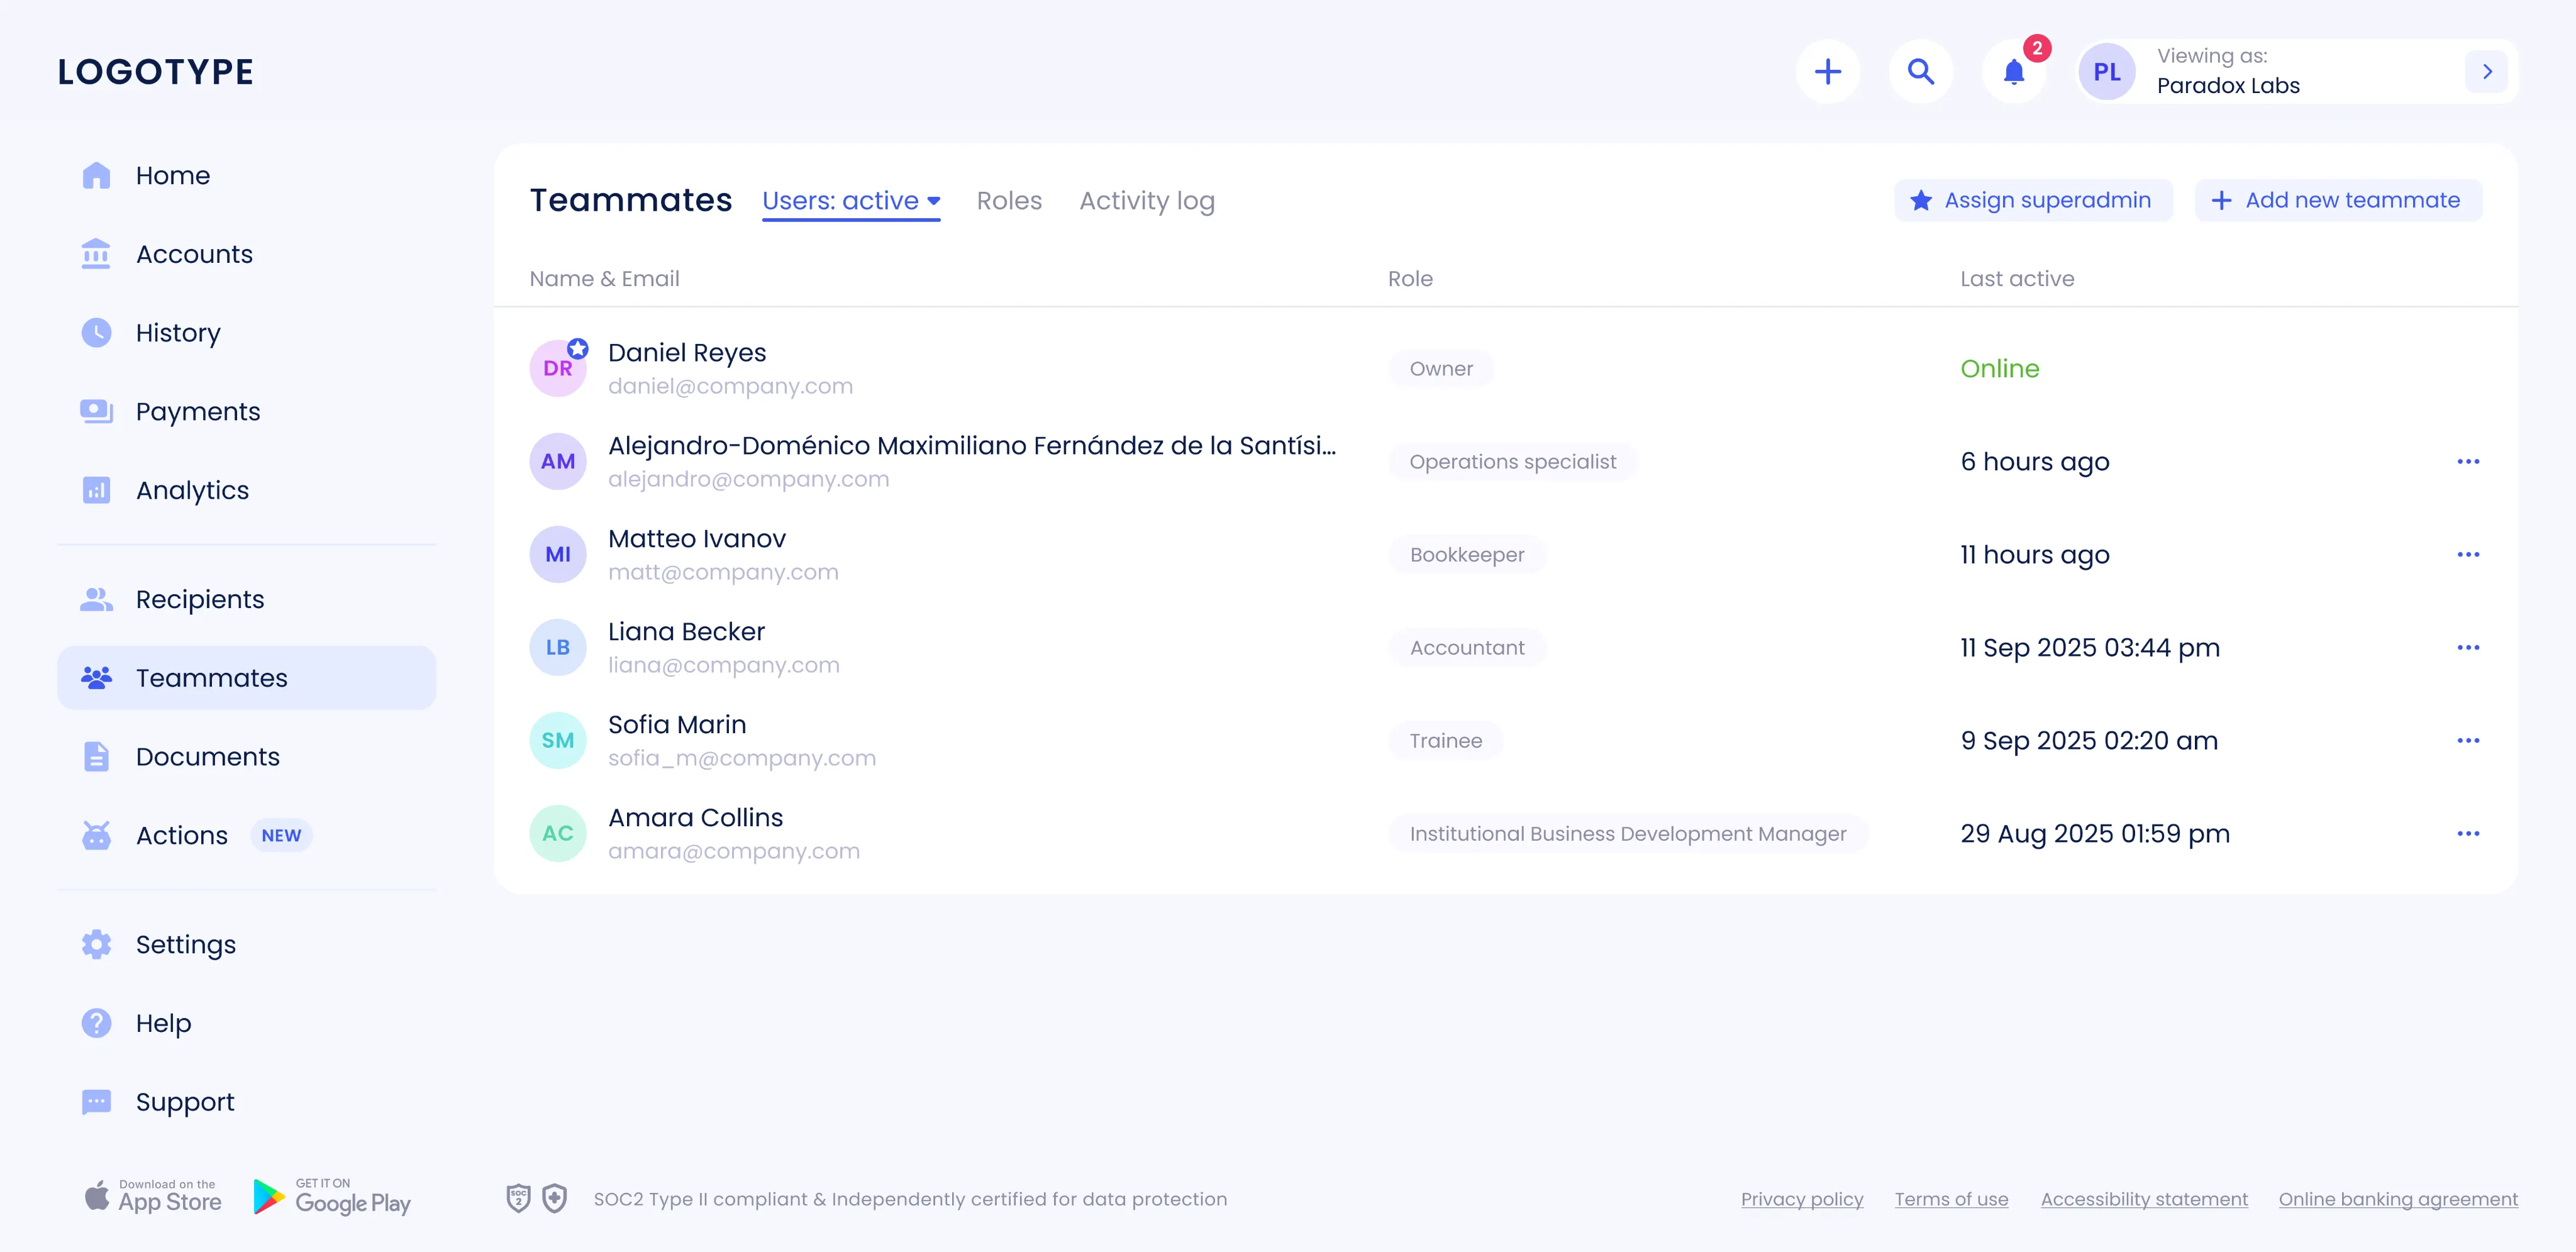The image size is (2576, 1252).
Task: Open the Home icon in sidebar
Action: coord(96,175)
